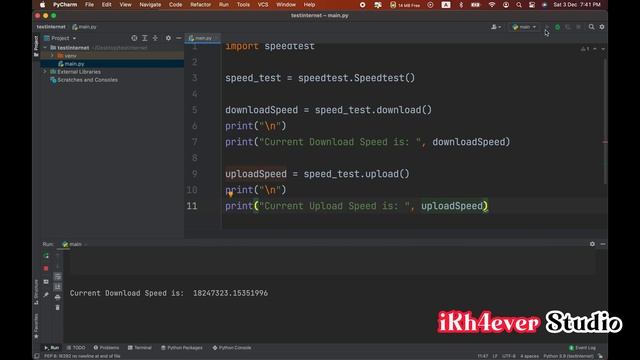Open the Python interpreter selector in the status bar

[x=568, y=356]
